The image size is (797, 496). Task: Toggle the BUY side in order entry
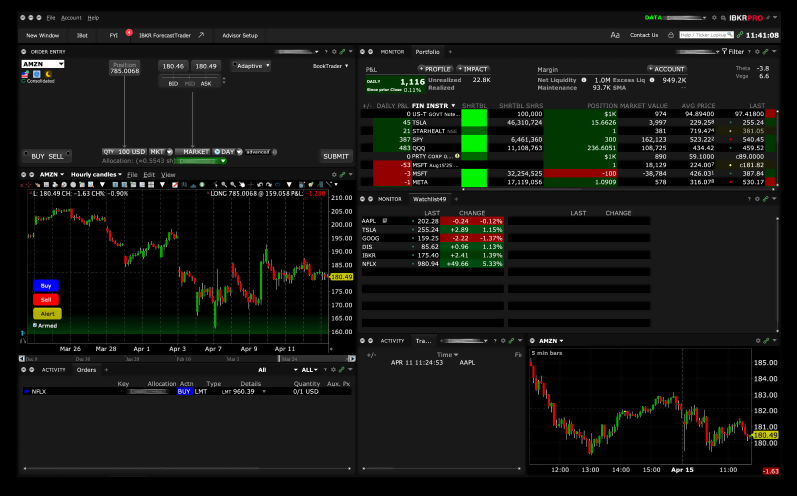(38, 157)
